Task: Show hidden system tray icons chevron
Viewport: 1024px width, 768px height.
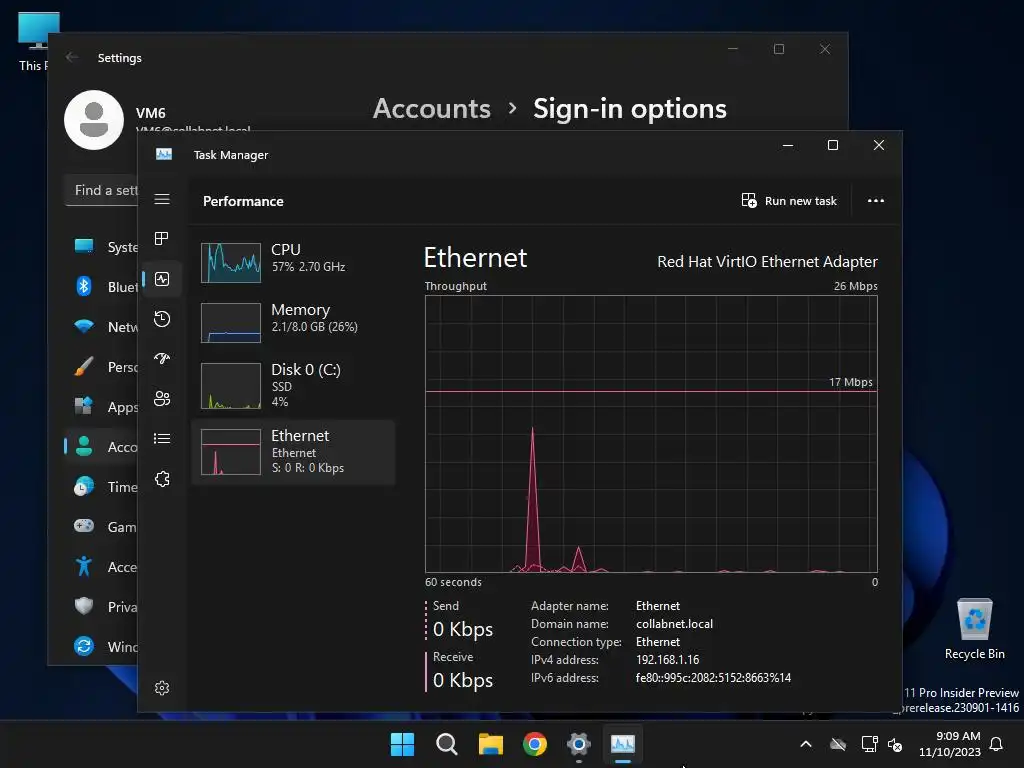Action: tap(806, 744)
